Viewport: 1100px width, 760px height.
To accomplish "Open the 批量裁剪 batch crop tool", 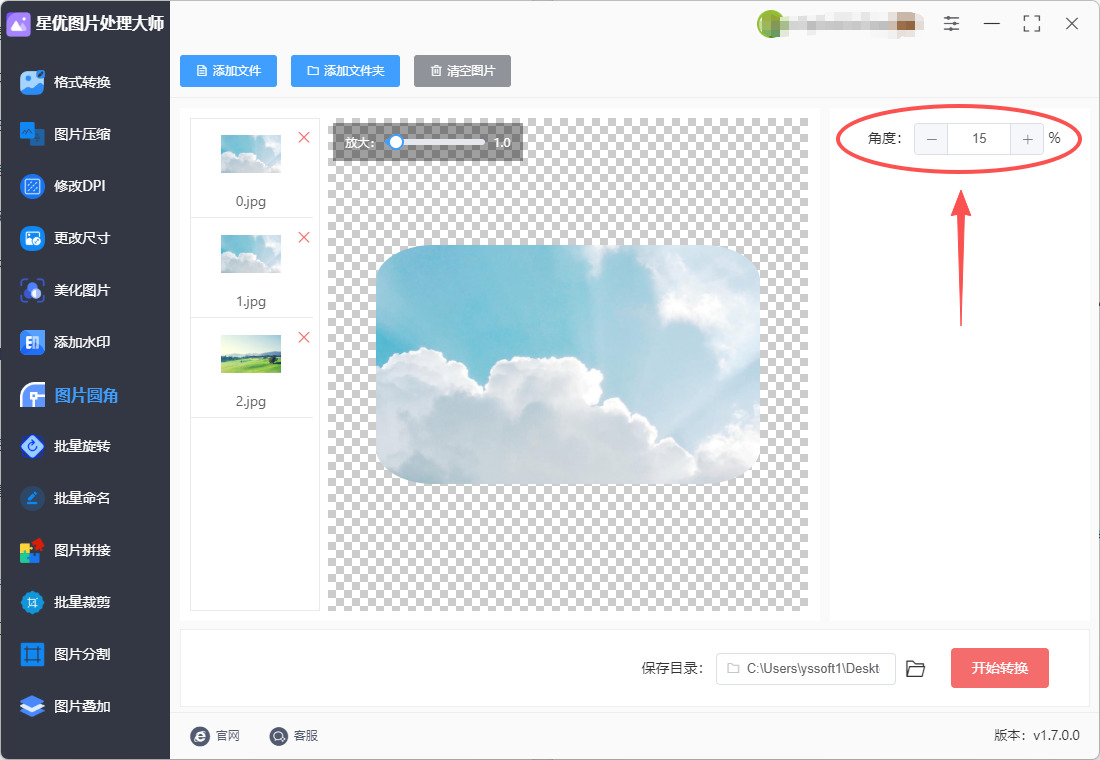I will [66, 602].
